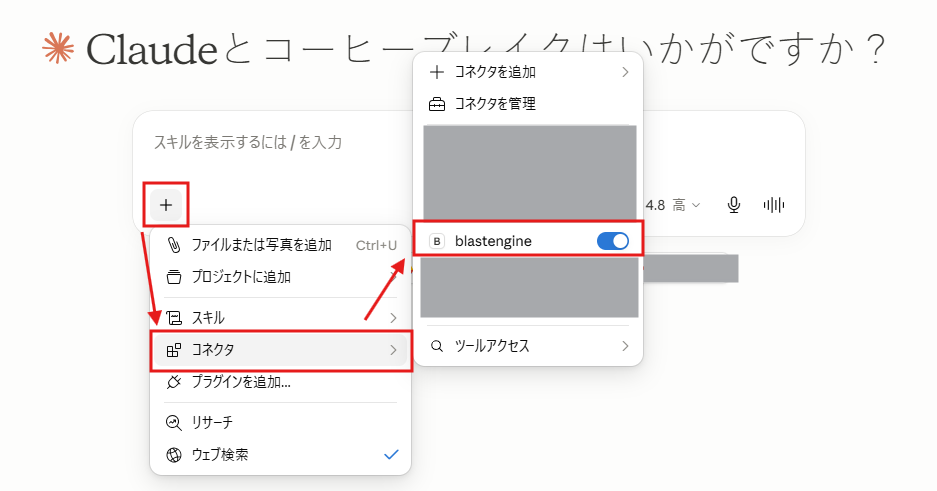Choose コネクタを管理 in connector submenu
The height and width of the screenshot is (491, 937).
pos(529,105)
